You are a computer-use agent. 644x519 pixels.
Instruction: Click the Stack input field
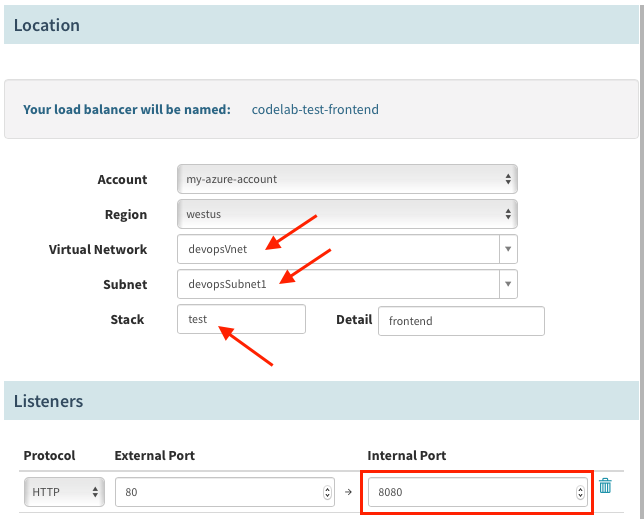click(x=241, y=319)
